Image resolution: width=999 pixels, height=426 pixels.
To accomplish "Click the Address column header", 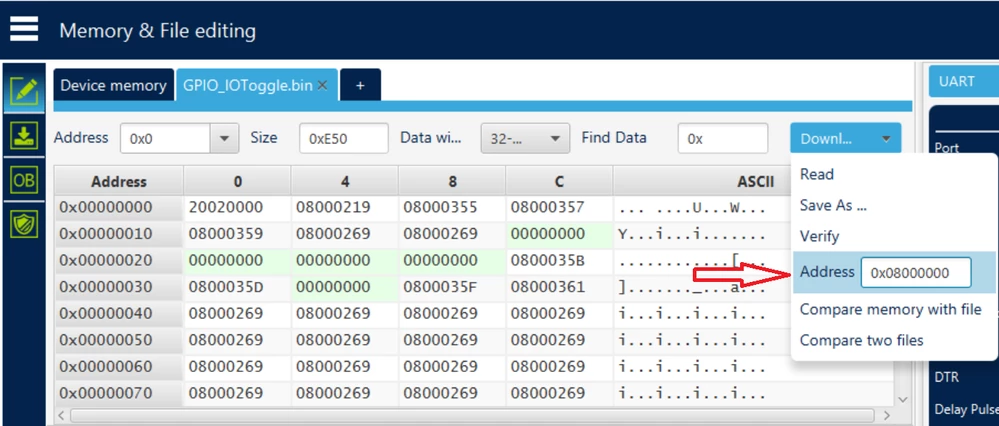I will (x=119, y=181).
